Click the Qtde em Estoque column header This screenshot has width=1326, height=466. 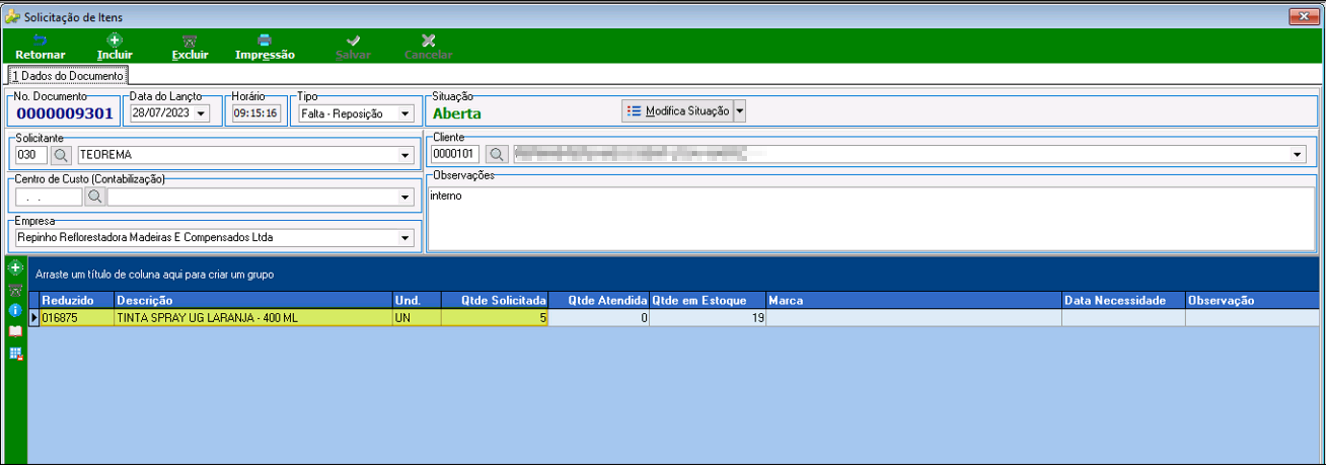pyautogui.click(x=707, y=300)
